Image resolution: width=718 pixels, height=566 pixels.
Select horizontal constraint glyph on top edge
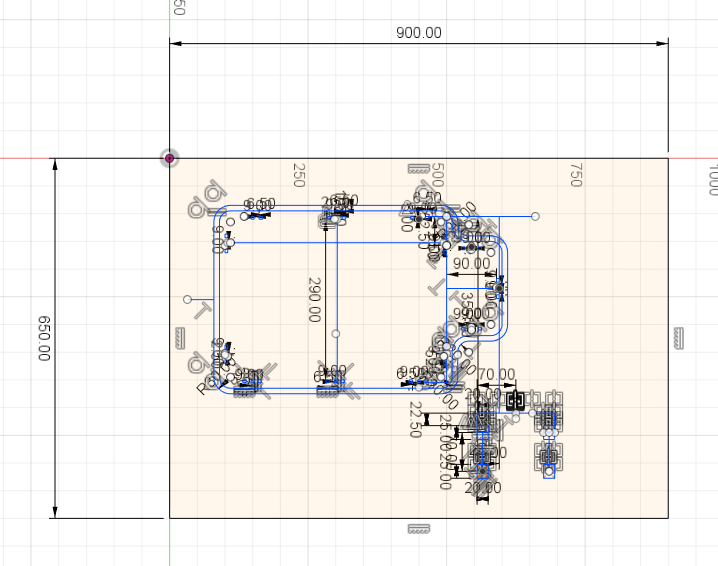coord(419,169)
